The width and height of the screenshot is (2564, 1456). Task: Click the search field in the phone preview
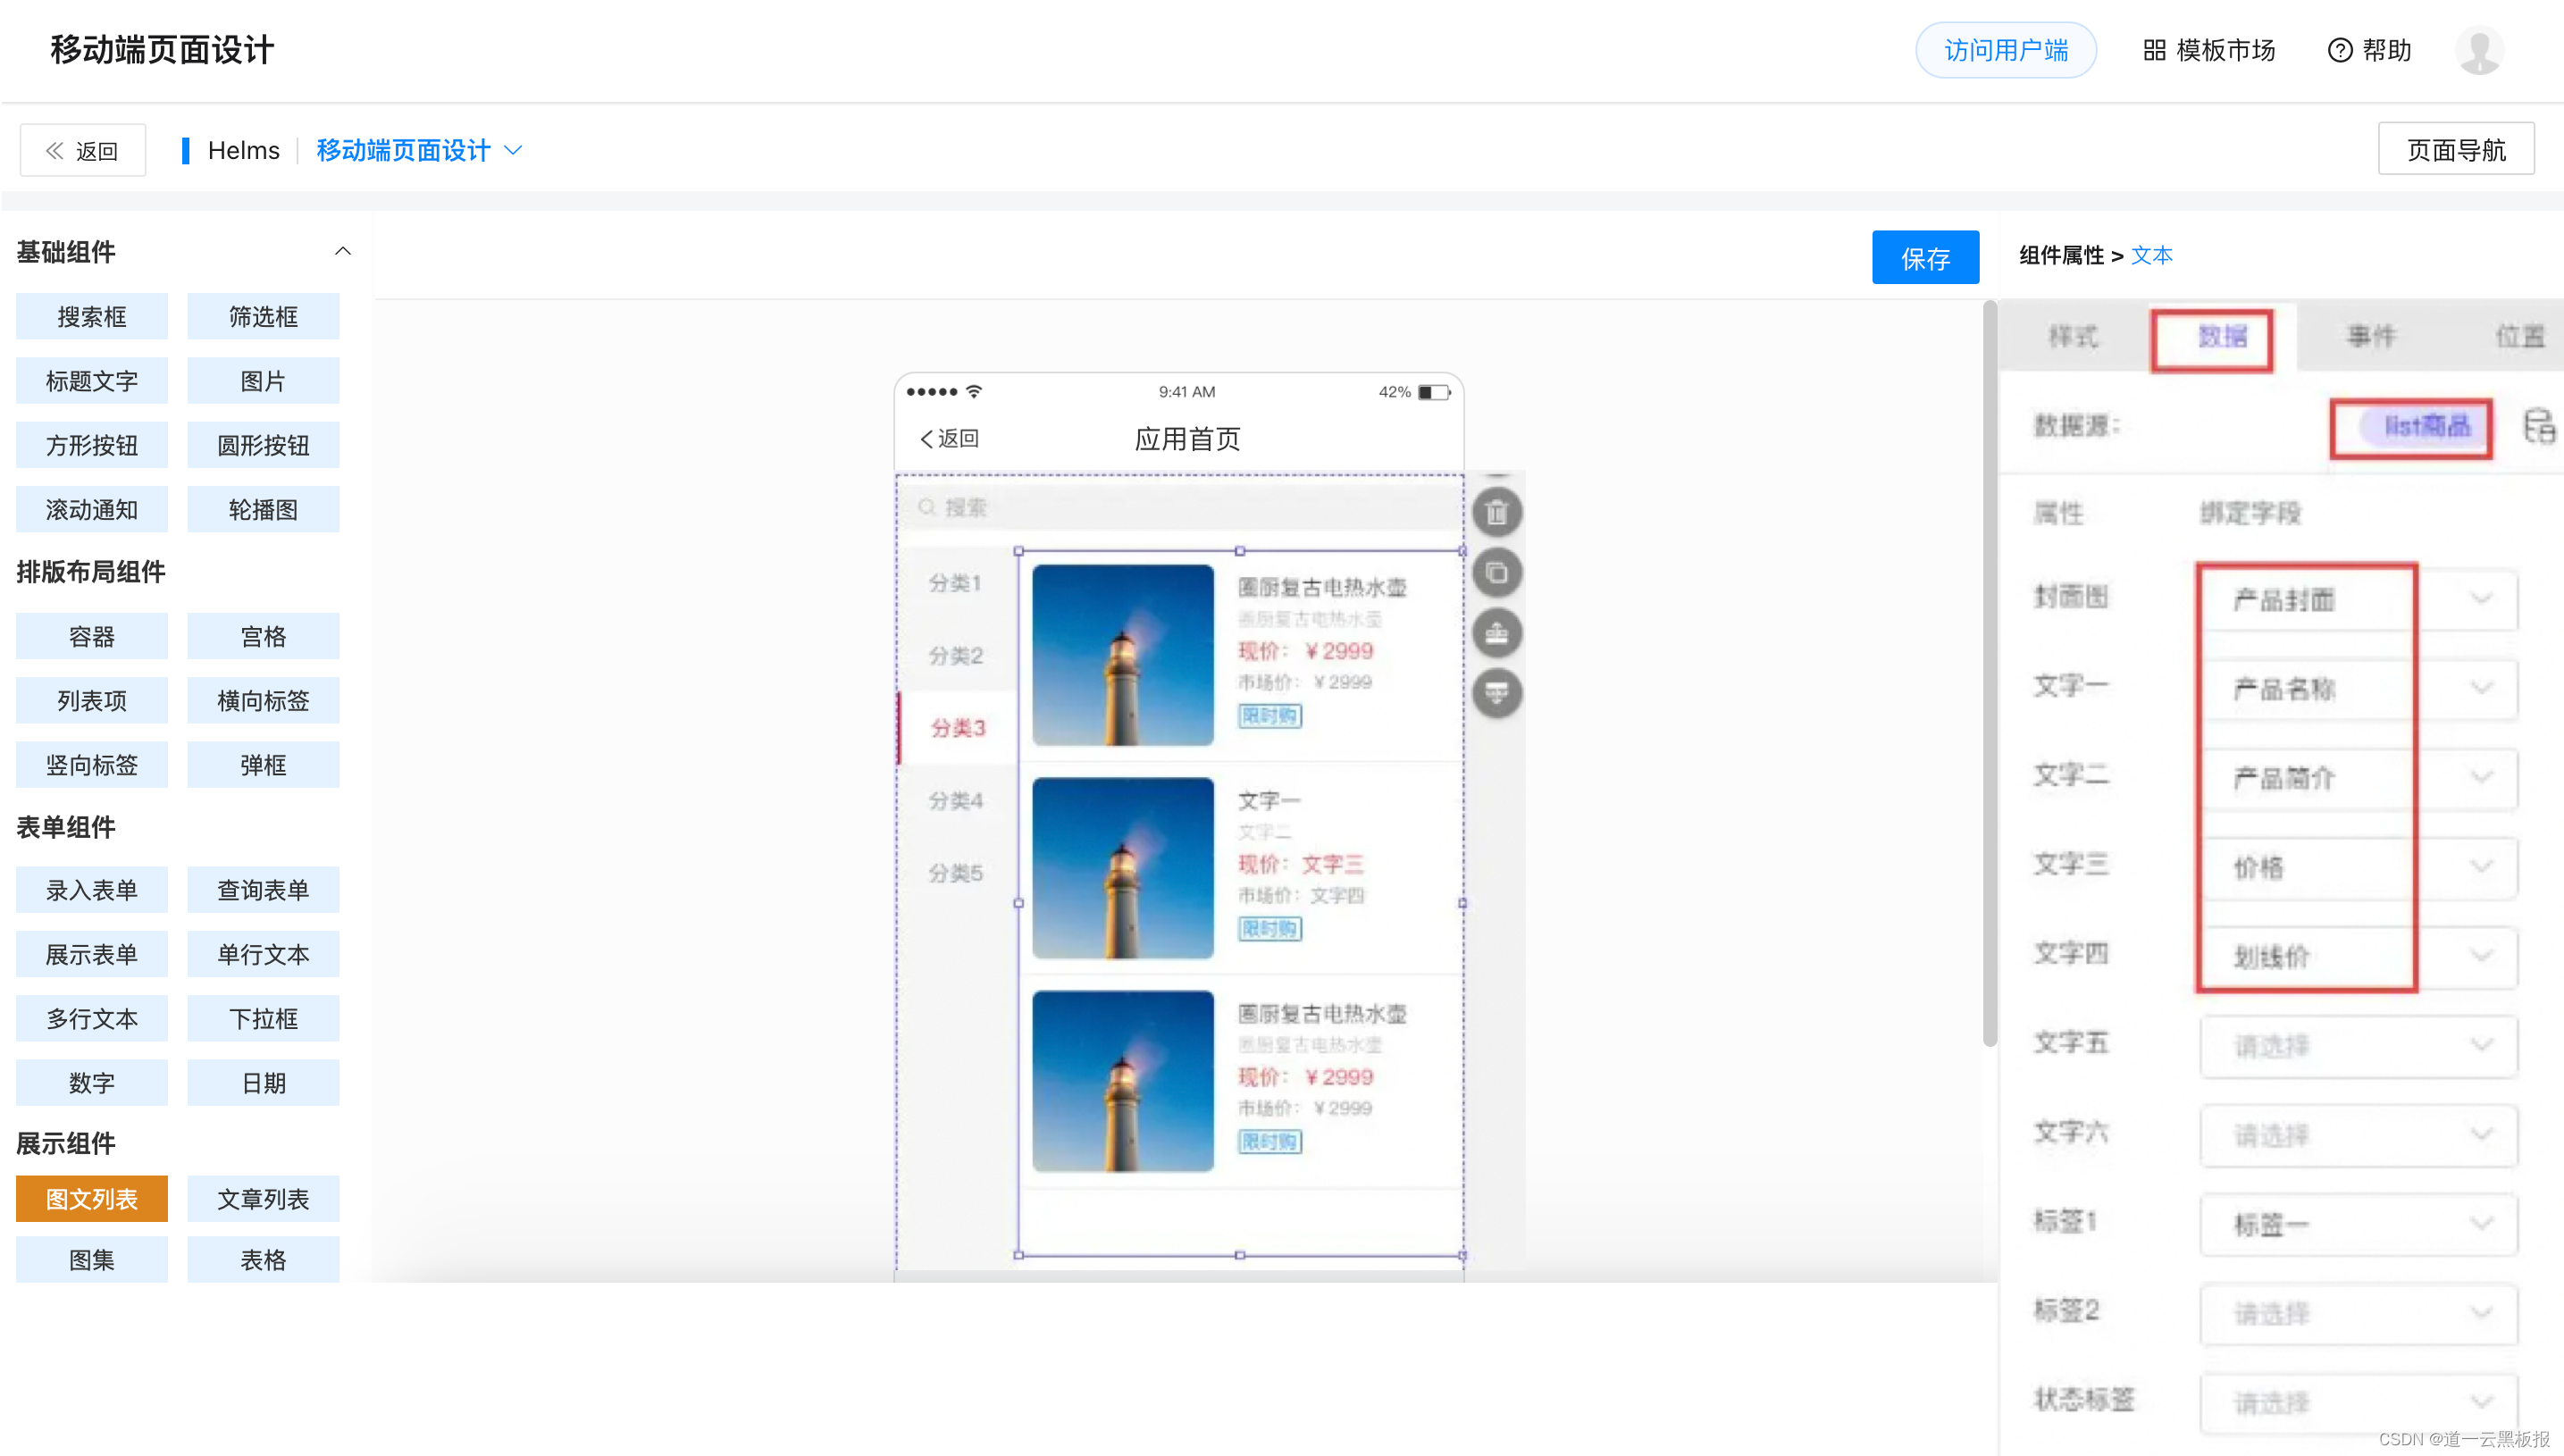pos(1178,508)
